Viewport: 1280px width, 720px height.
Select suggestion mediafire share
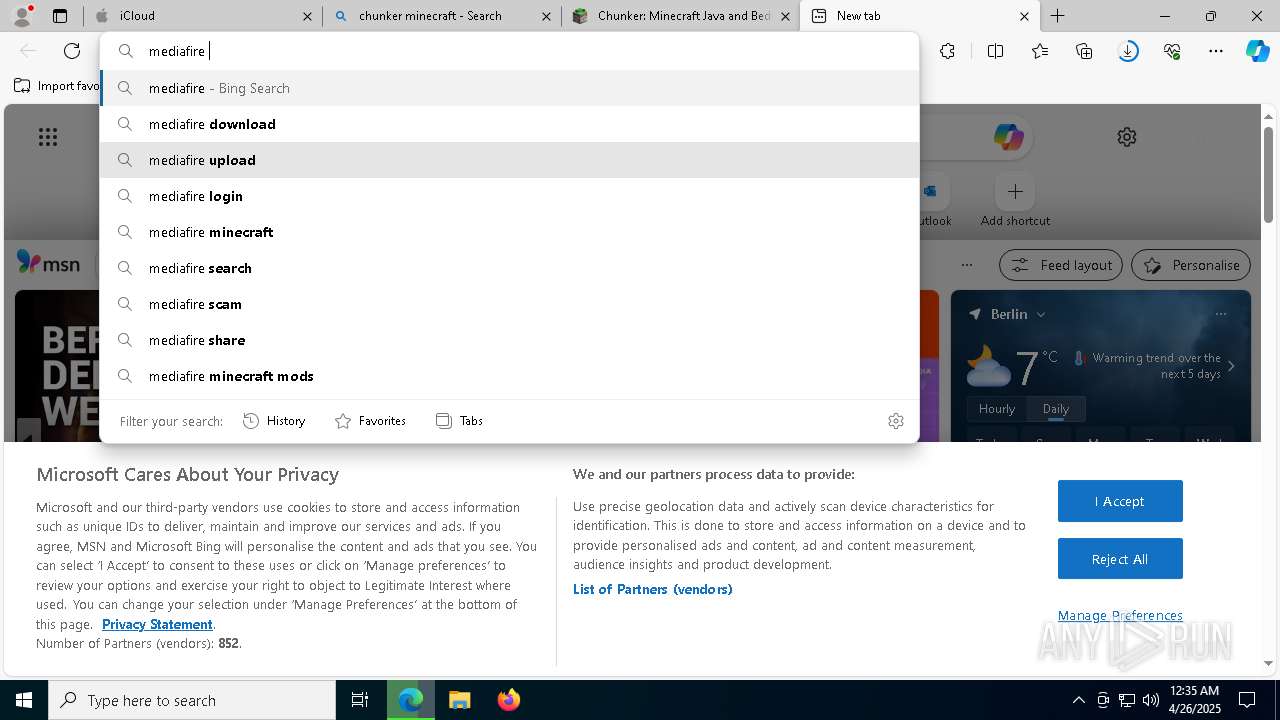coord(509,340)
